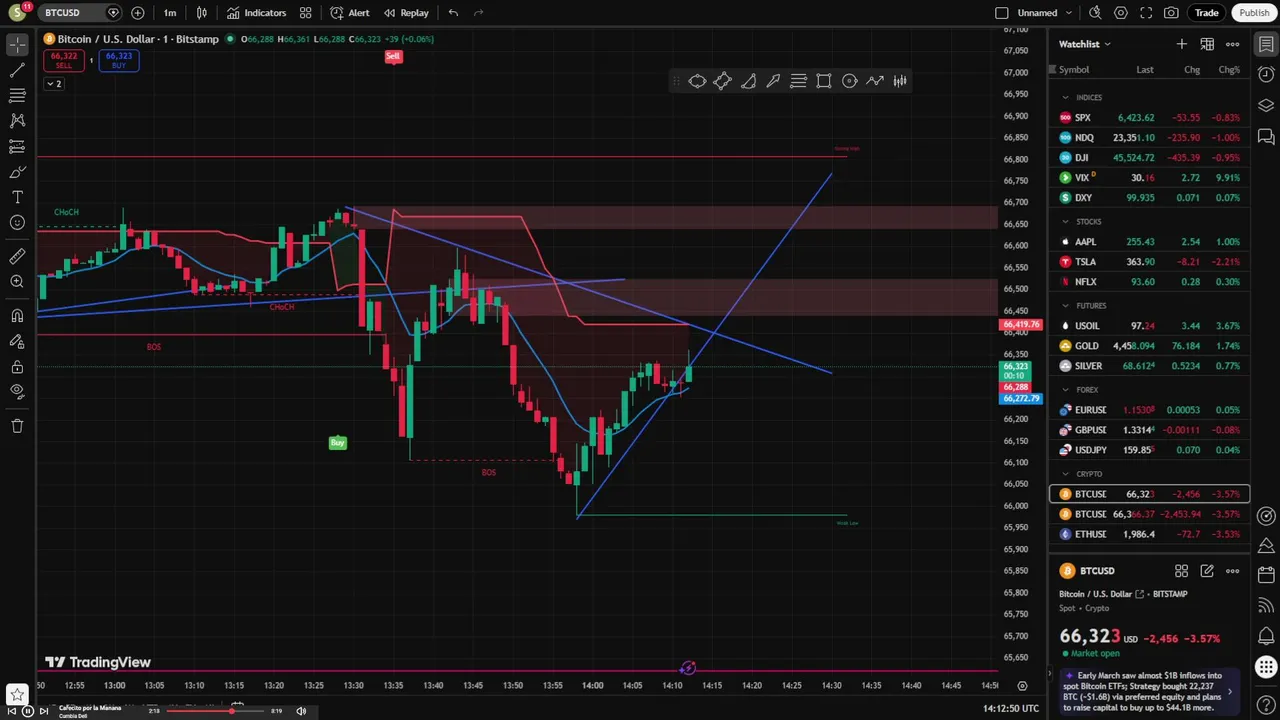Click the red 66,322 SELL button
Viewport: 1280px width, 720px height.
64,60
